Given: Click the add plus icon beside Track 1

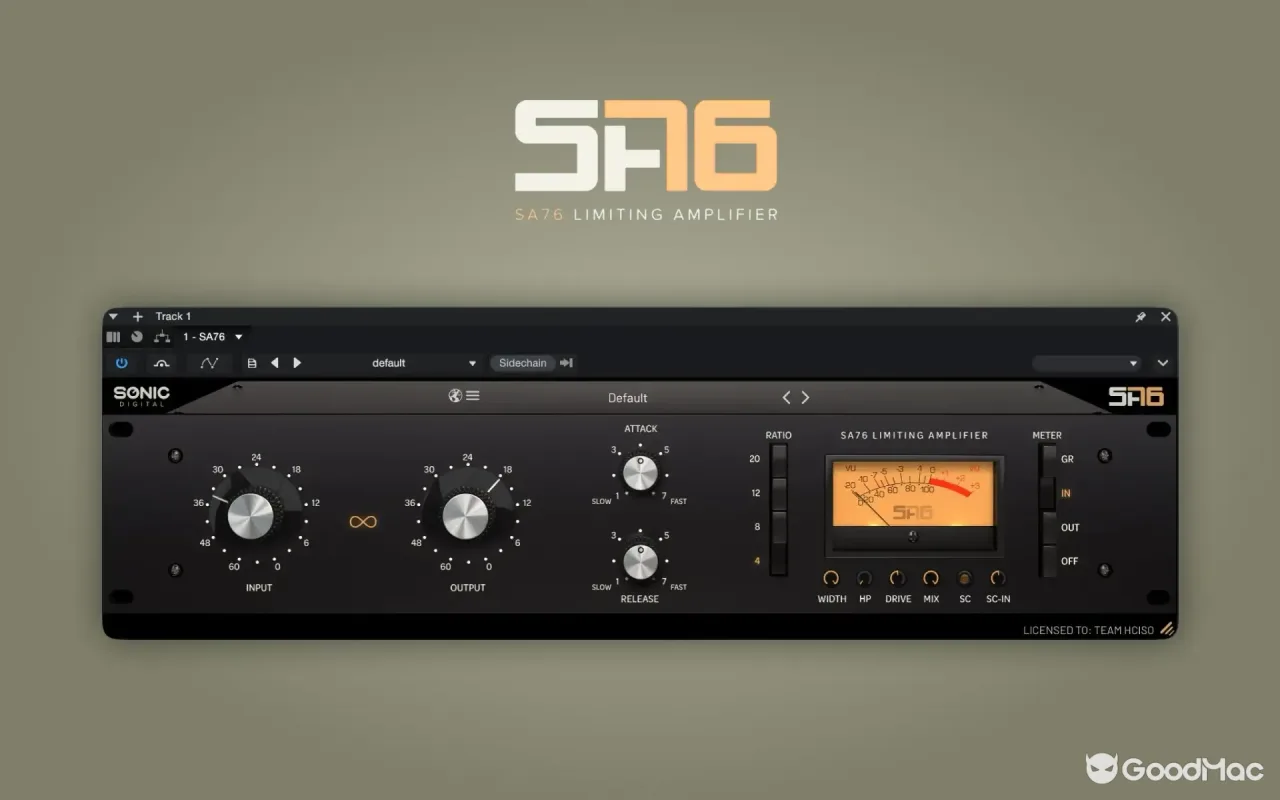Looking at the screenshot, I should (x=138, y=317).
